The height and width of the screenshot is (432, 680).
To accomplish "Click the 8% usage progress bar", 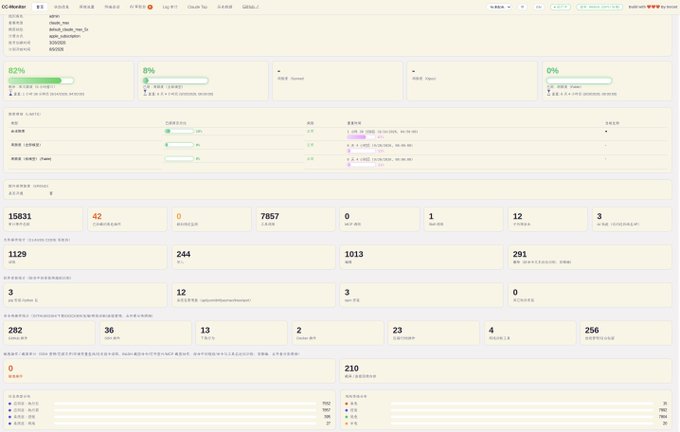I will [176, 81].
